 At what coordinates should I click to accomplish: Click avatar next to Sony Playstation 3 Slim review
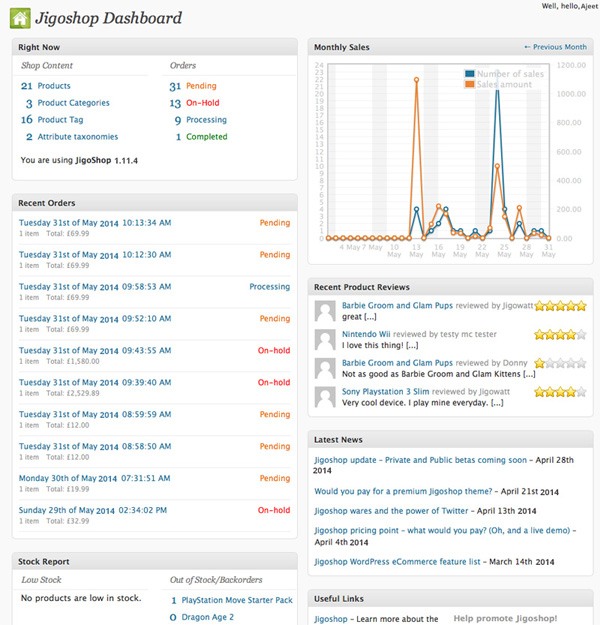tap(324, 396)
